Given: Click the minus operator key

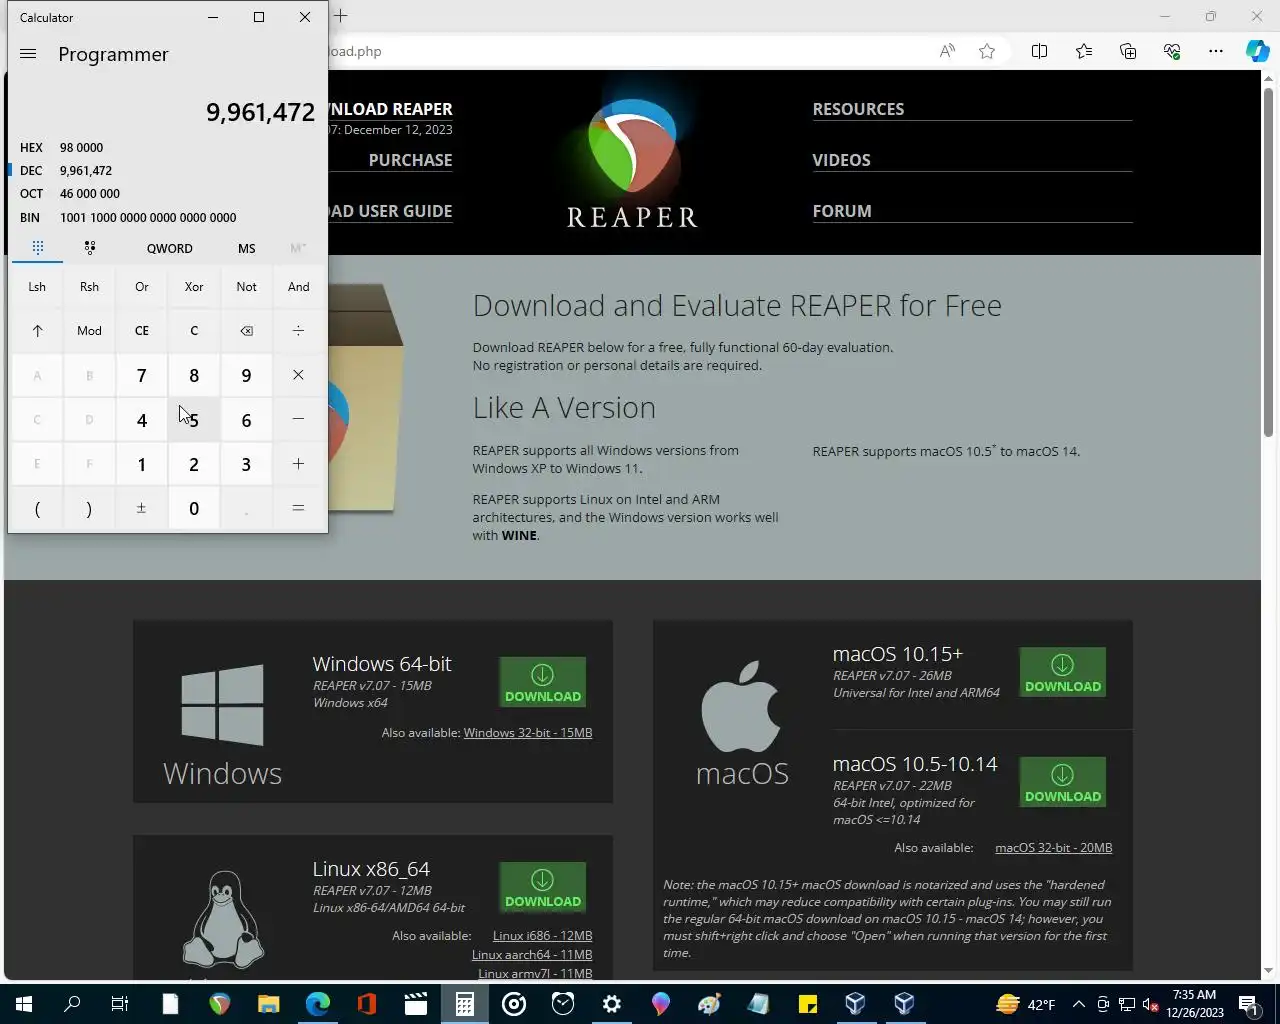Looking at the screenshot, I should [x=298, y=419].
